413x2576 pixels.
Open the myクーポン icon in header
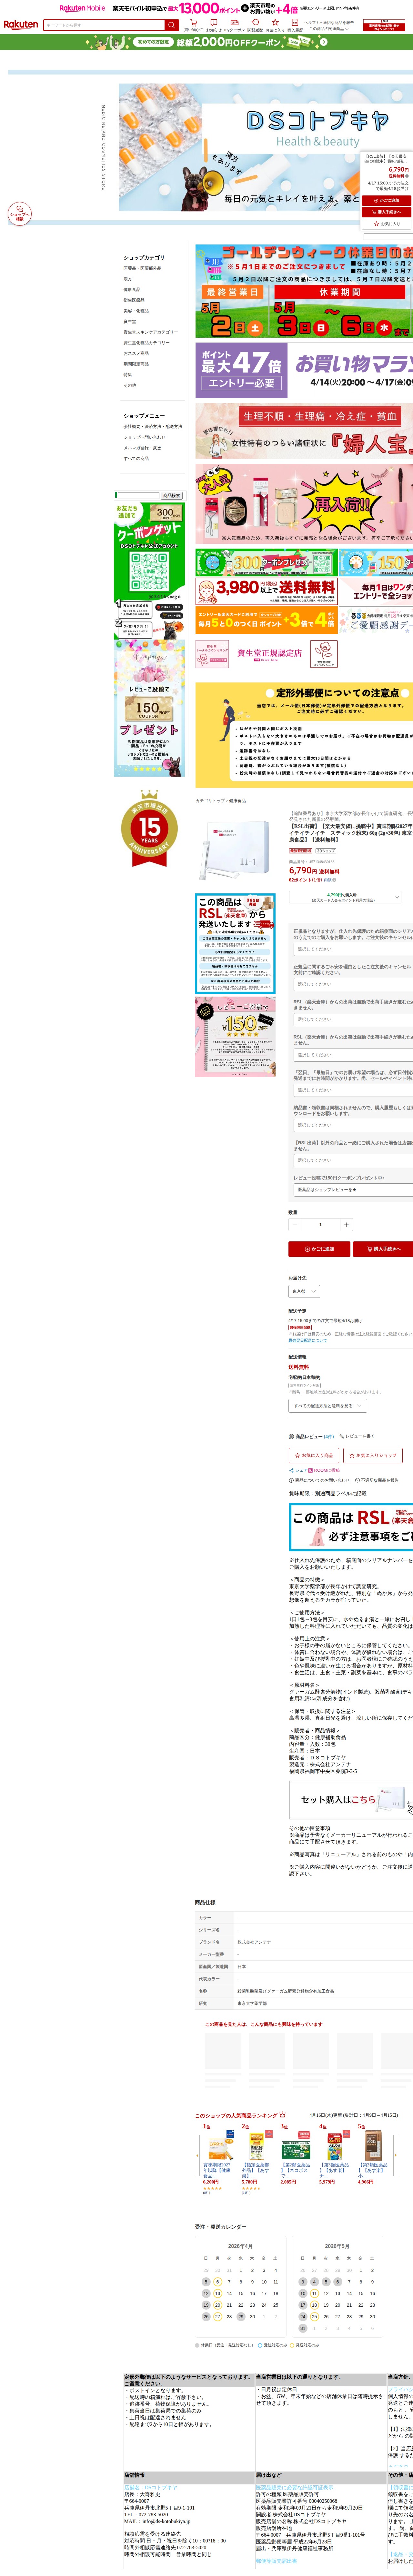[234, 25]
